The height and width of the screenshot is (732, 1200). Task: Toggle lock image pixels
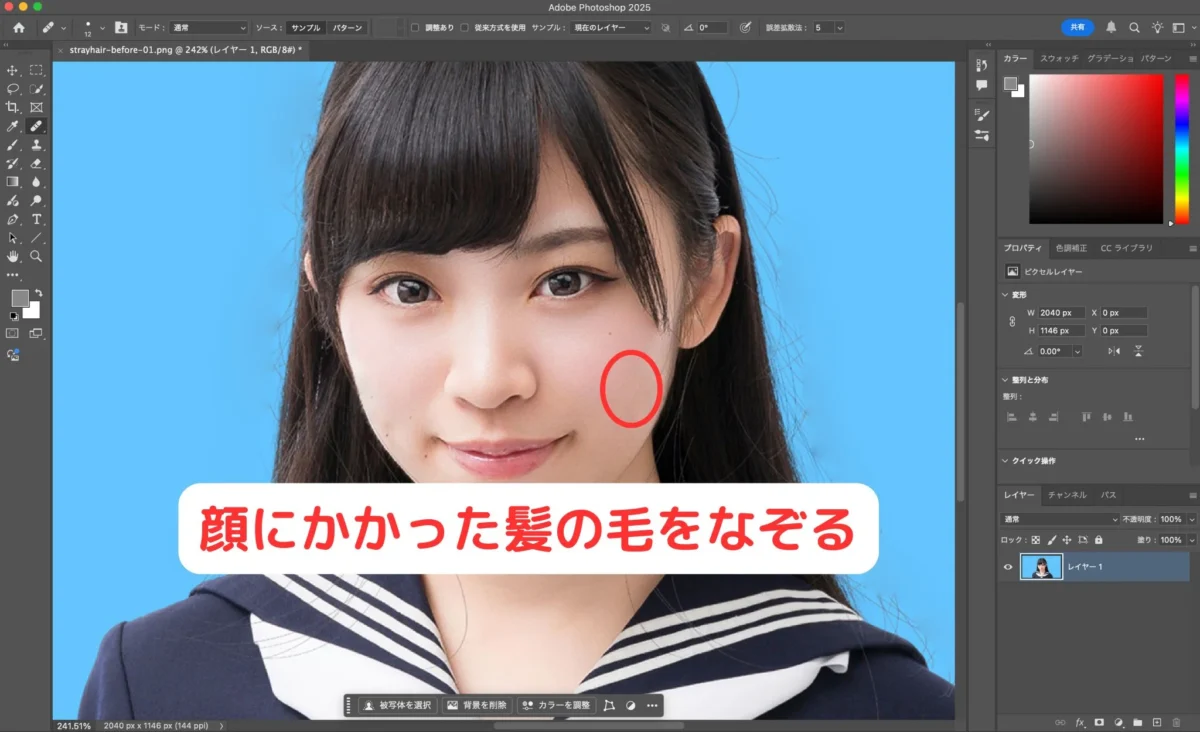[x=1051, y=540]
